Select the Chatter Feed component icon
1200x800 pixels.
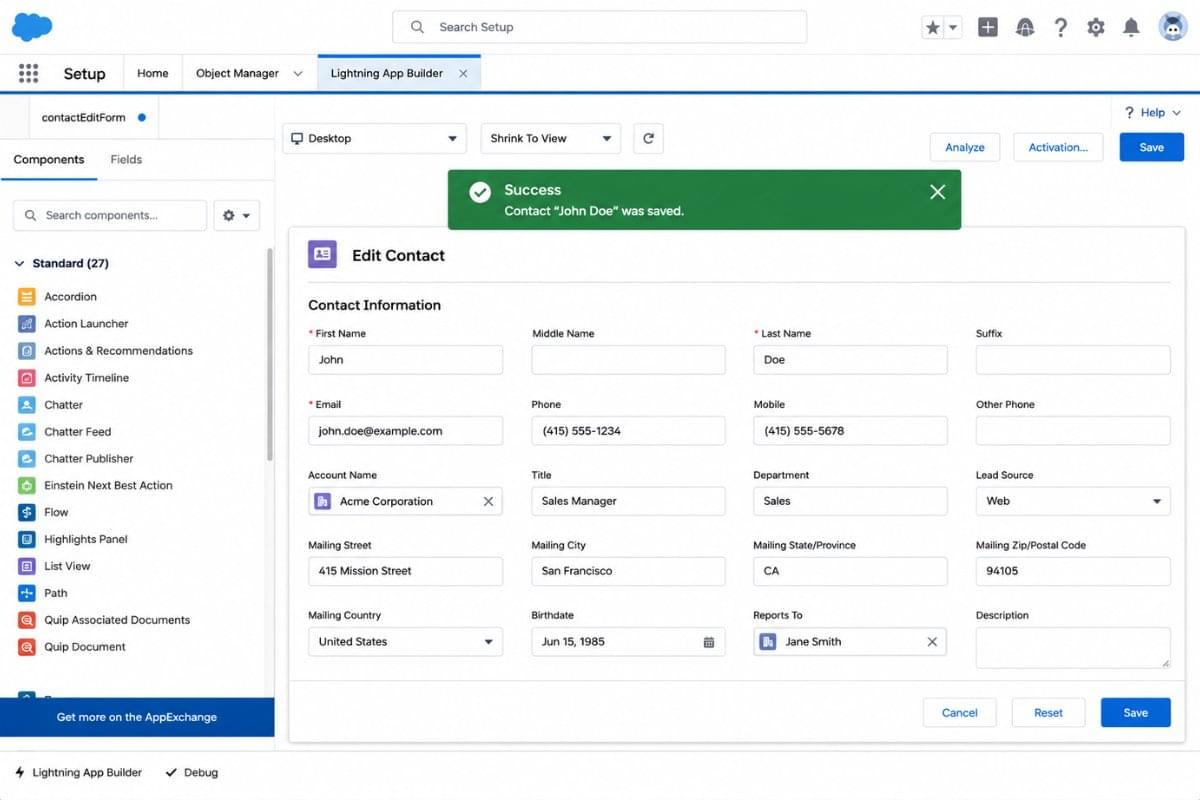pos(27,432)
